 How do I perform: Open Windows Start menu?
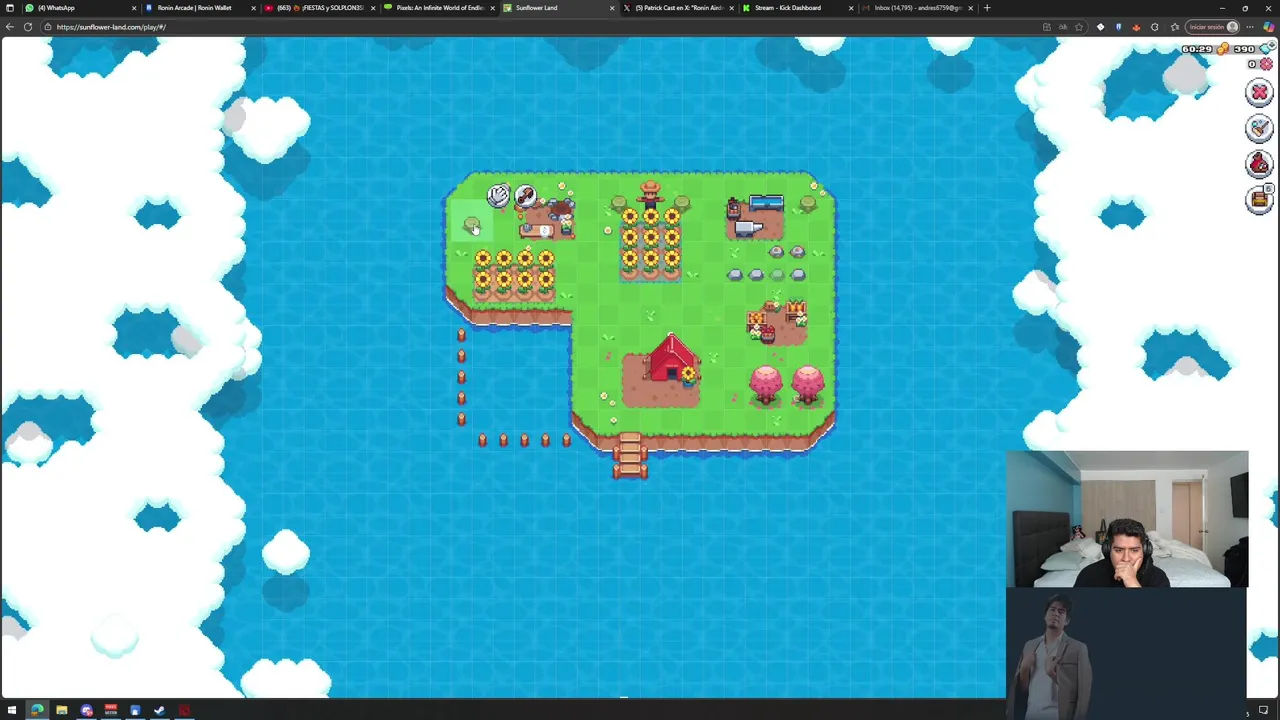click(12, 710)
